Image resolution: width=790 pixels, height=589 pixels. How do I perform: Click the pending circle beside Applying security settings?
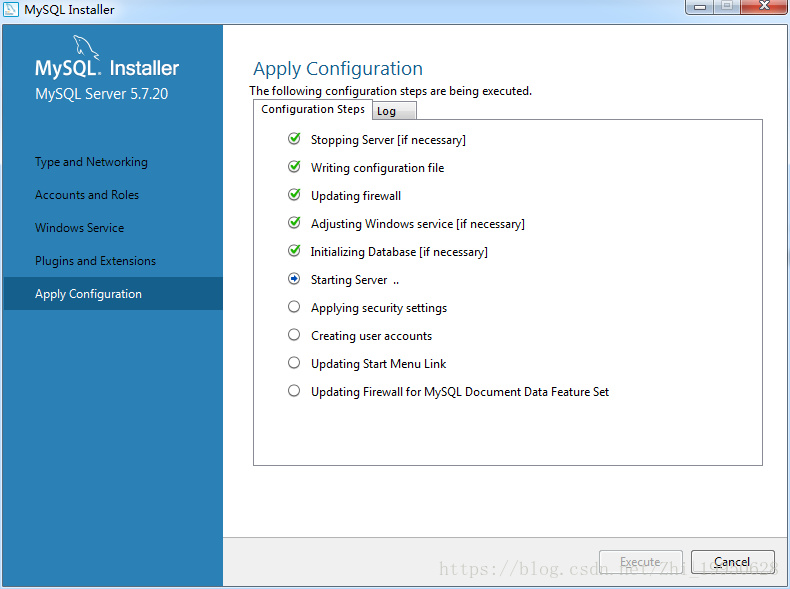[x=294, y=307]
